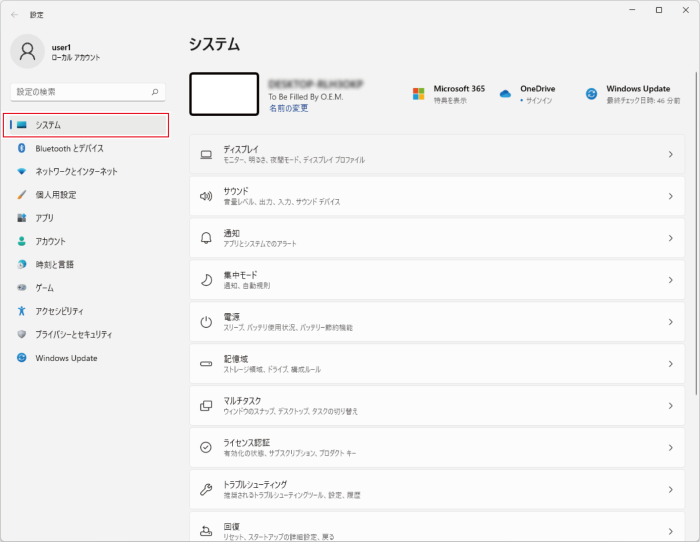Click the multitasking windows icon

[206, 406]
